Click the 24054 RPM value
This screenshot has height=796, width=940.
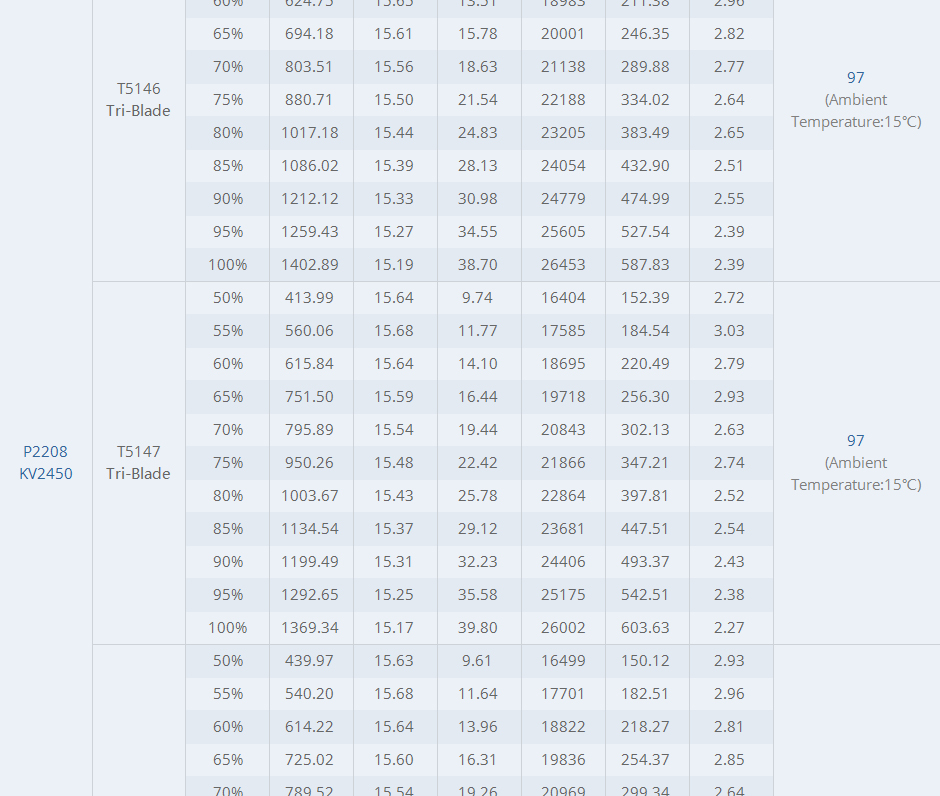563,165
